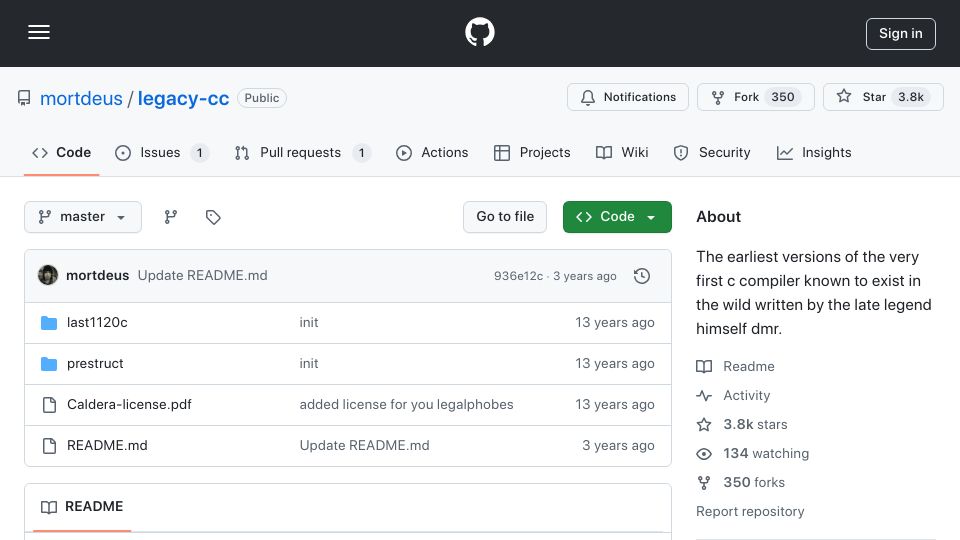Star the repository with the Star button
Screen dimensions: 960x540
883,97
